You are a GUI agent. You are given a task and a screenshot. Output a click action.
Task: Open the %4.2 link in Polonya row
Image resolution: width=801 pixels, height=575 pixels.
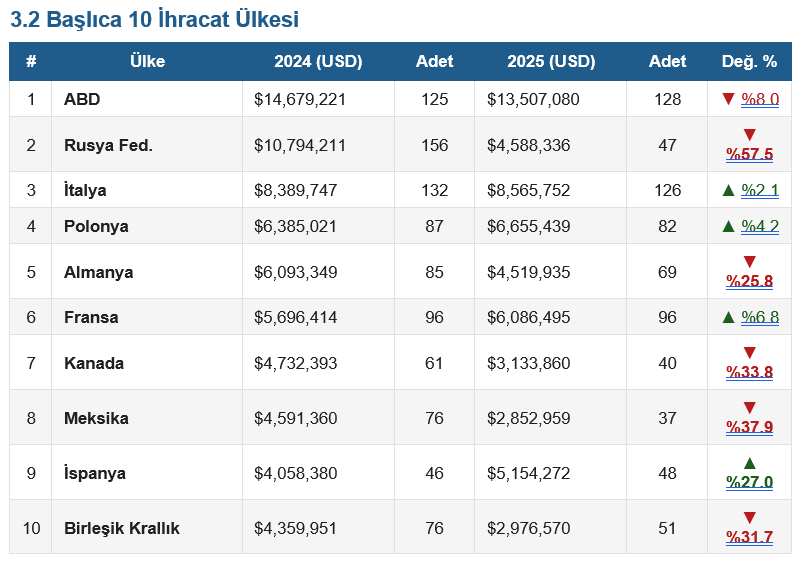[x=760, y=226]
